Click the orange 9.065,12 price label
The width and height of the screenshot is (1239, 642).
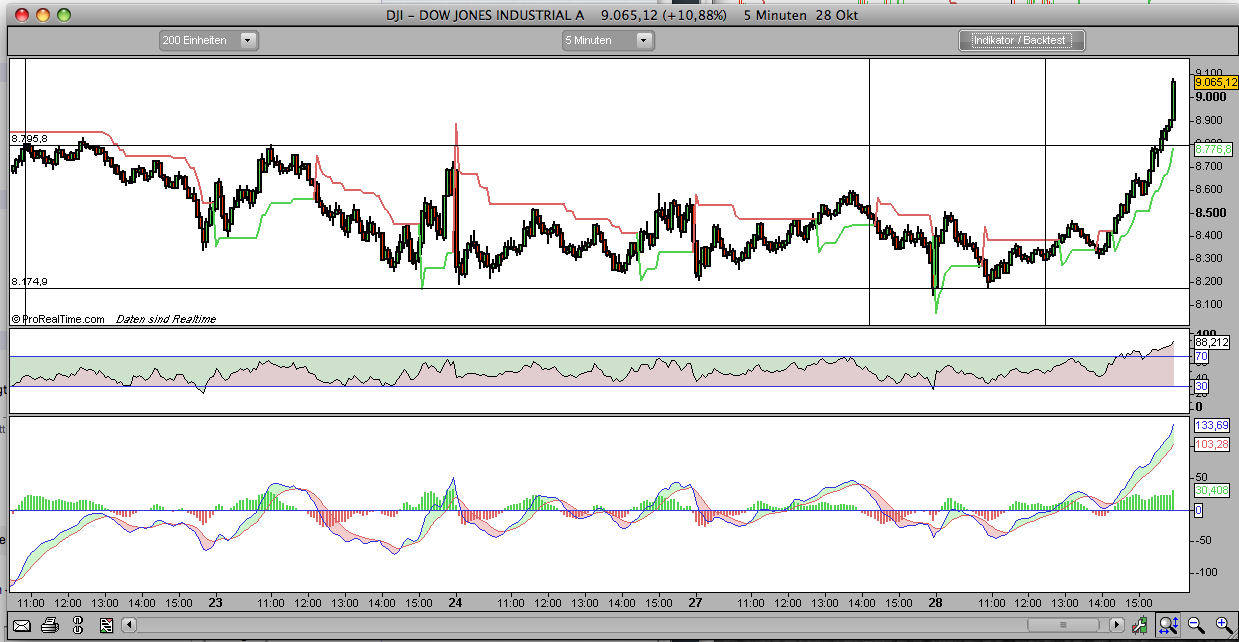pos(1215,83)
